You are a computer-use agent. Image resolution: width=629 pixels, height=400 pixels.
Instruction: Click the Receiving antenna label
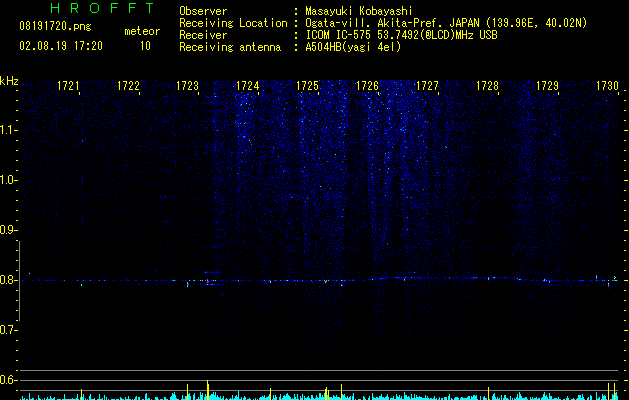coord(230,47)
